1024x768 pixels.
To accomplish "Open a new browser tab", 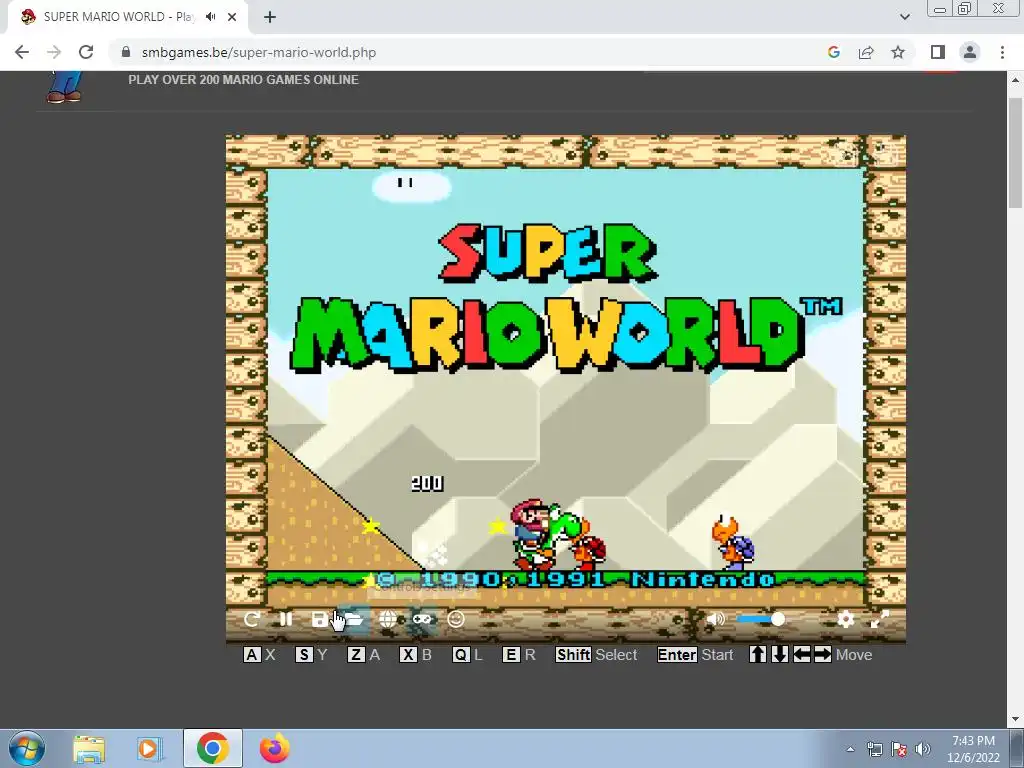I will (270, 17).
